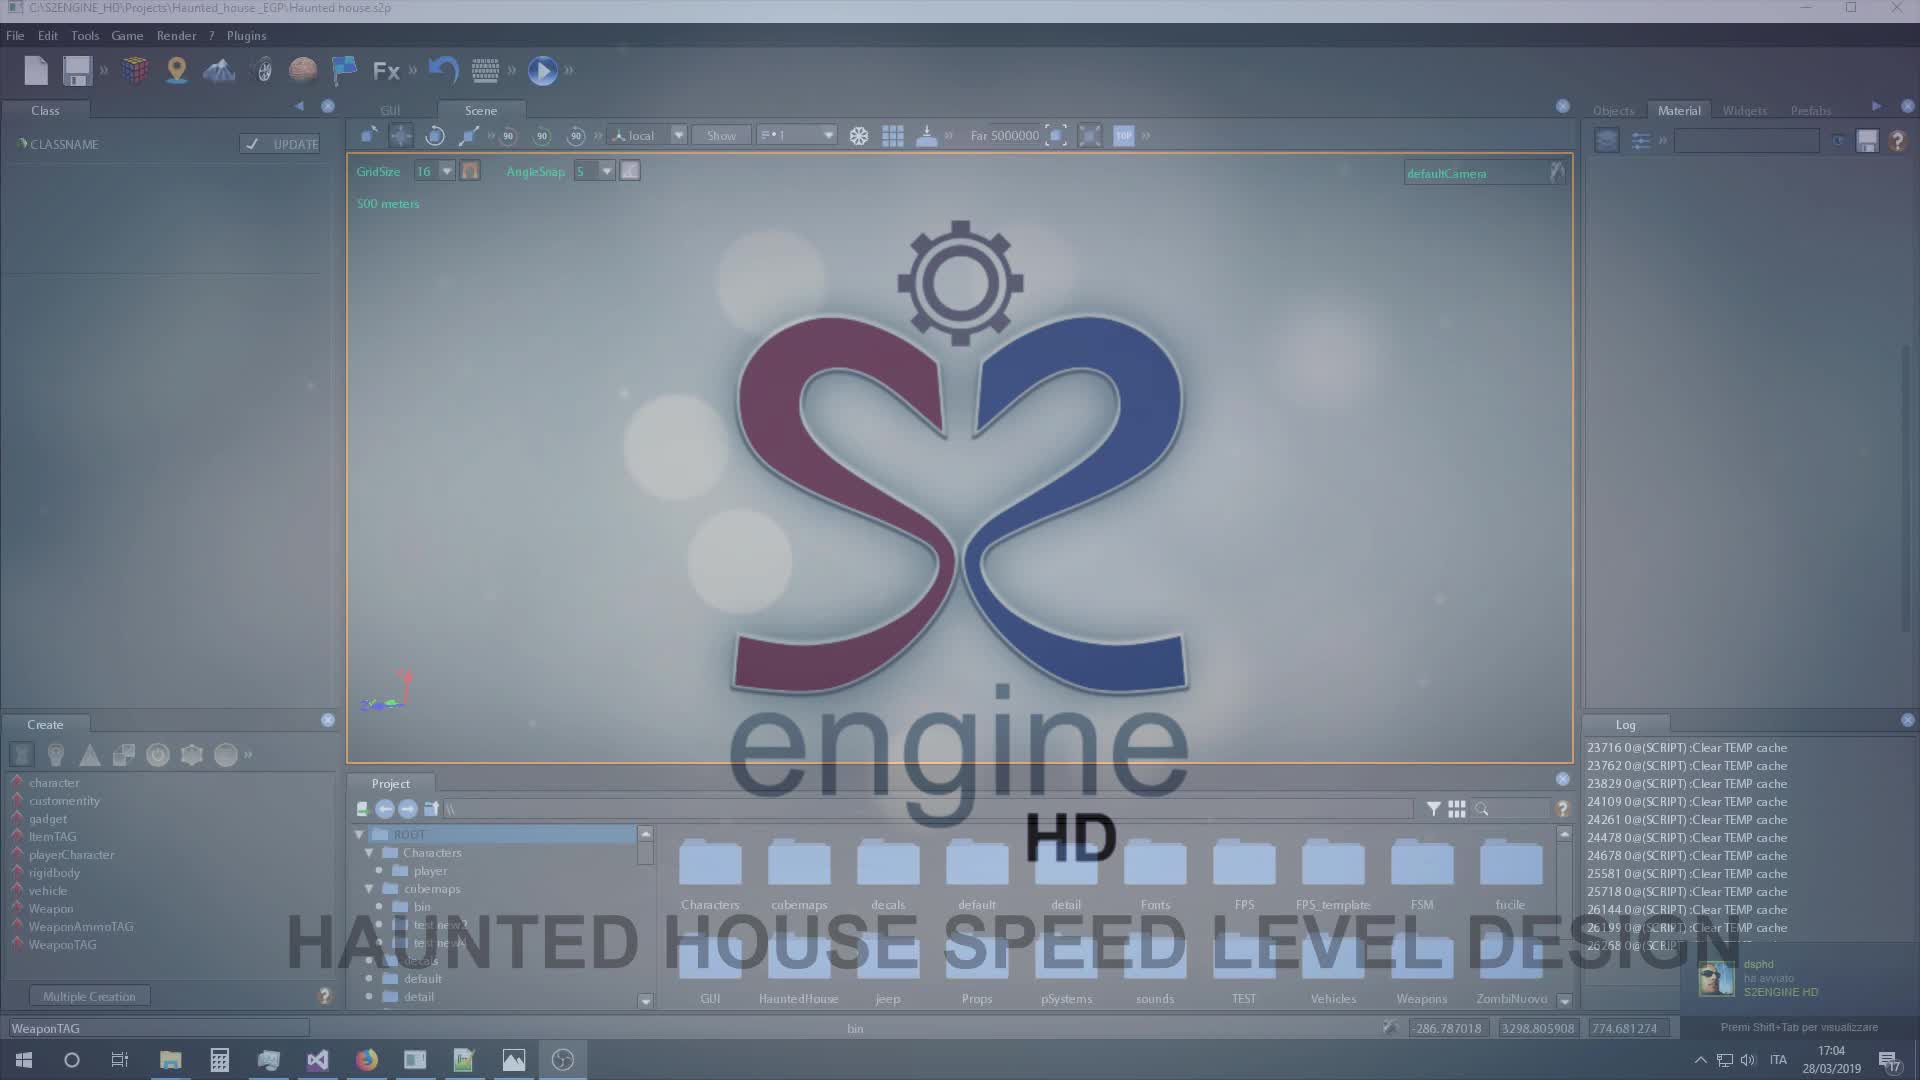The width and height of the screenshot is (1920, 1080).
Task: Click the Multiple Creation button
Action: coord(89,996)
